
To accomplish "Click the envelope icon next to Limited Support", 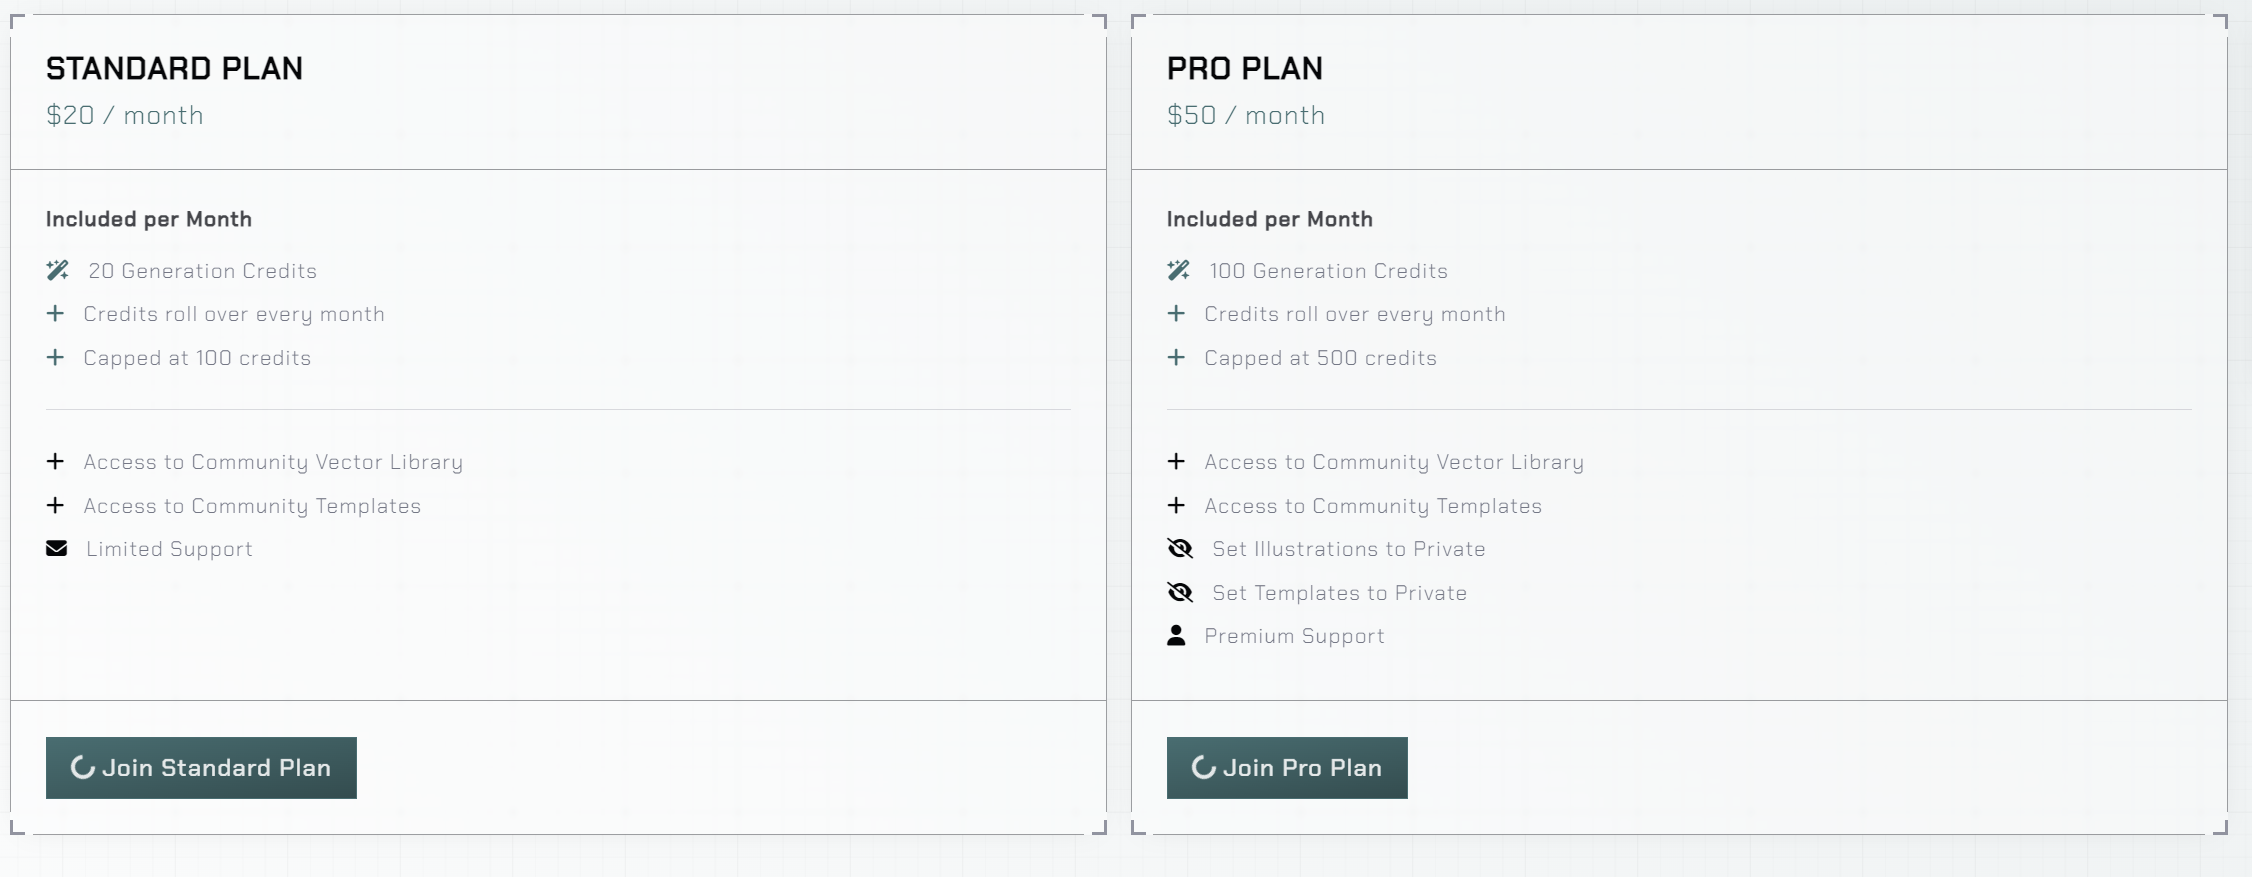I will coord(57,548).
